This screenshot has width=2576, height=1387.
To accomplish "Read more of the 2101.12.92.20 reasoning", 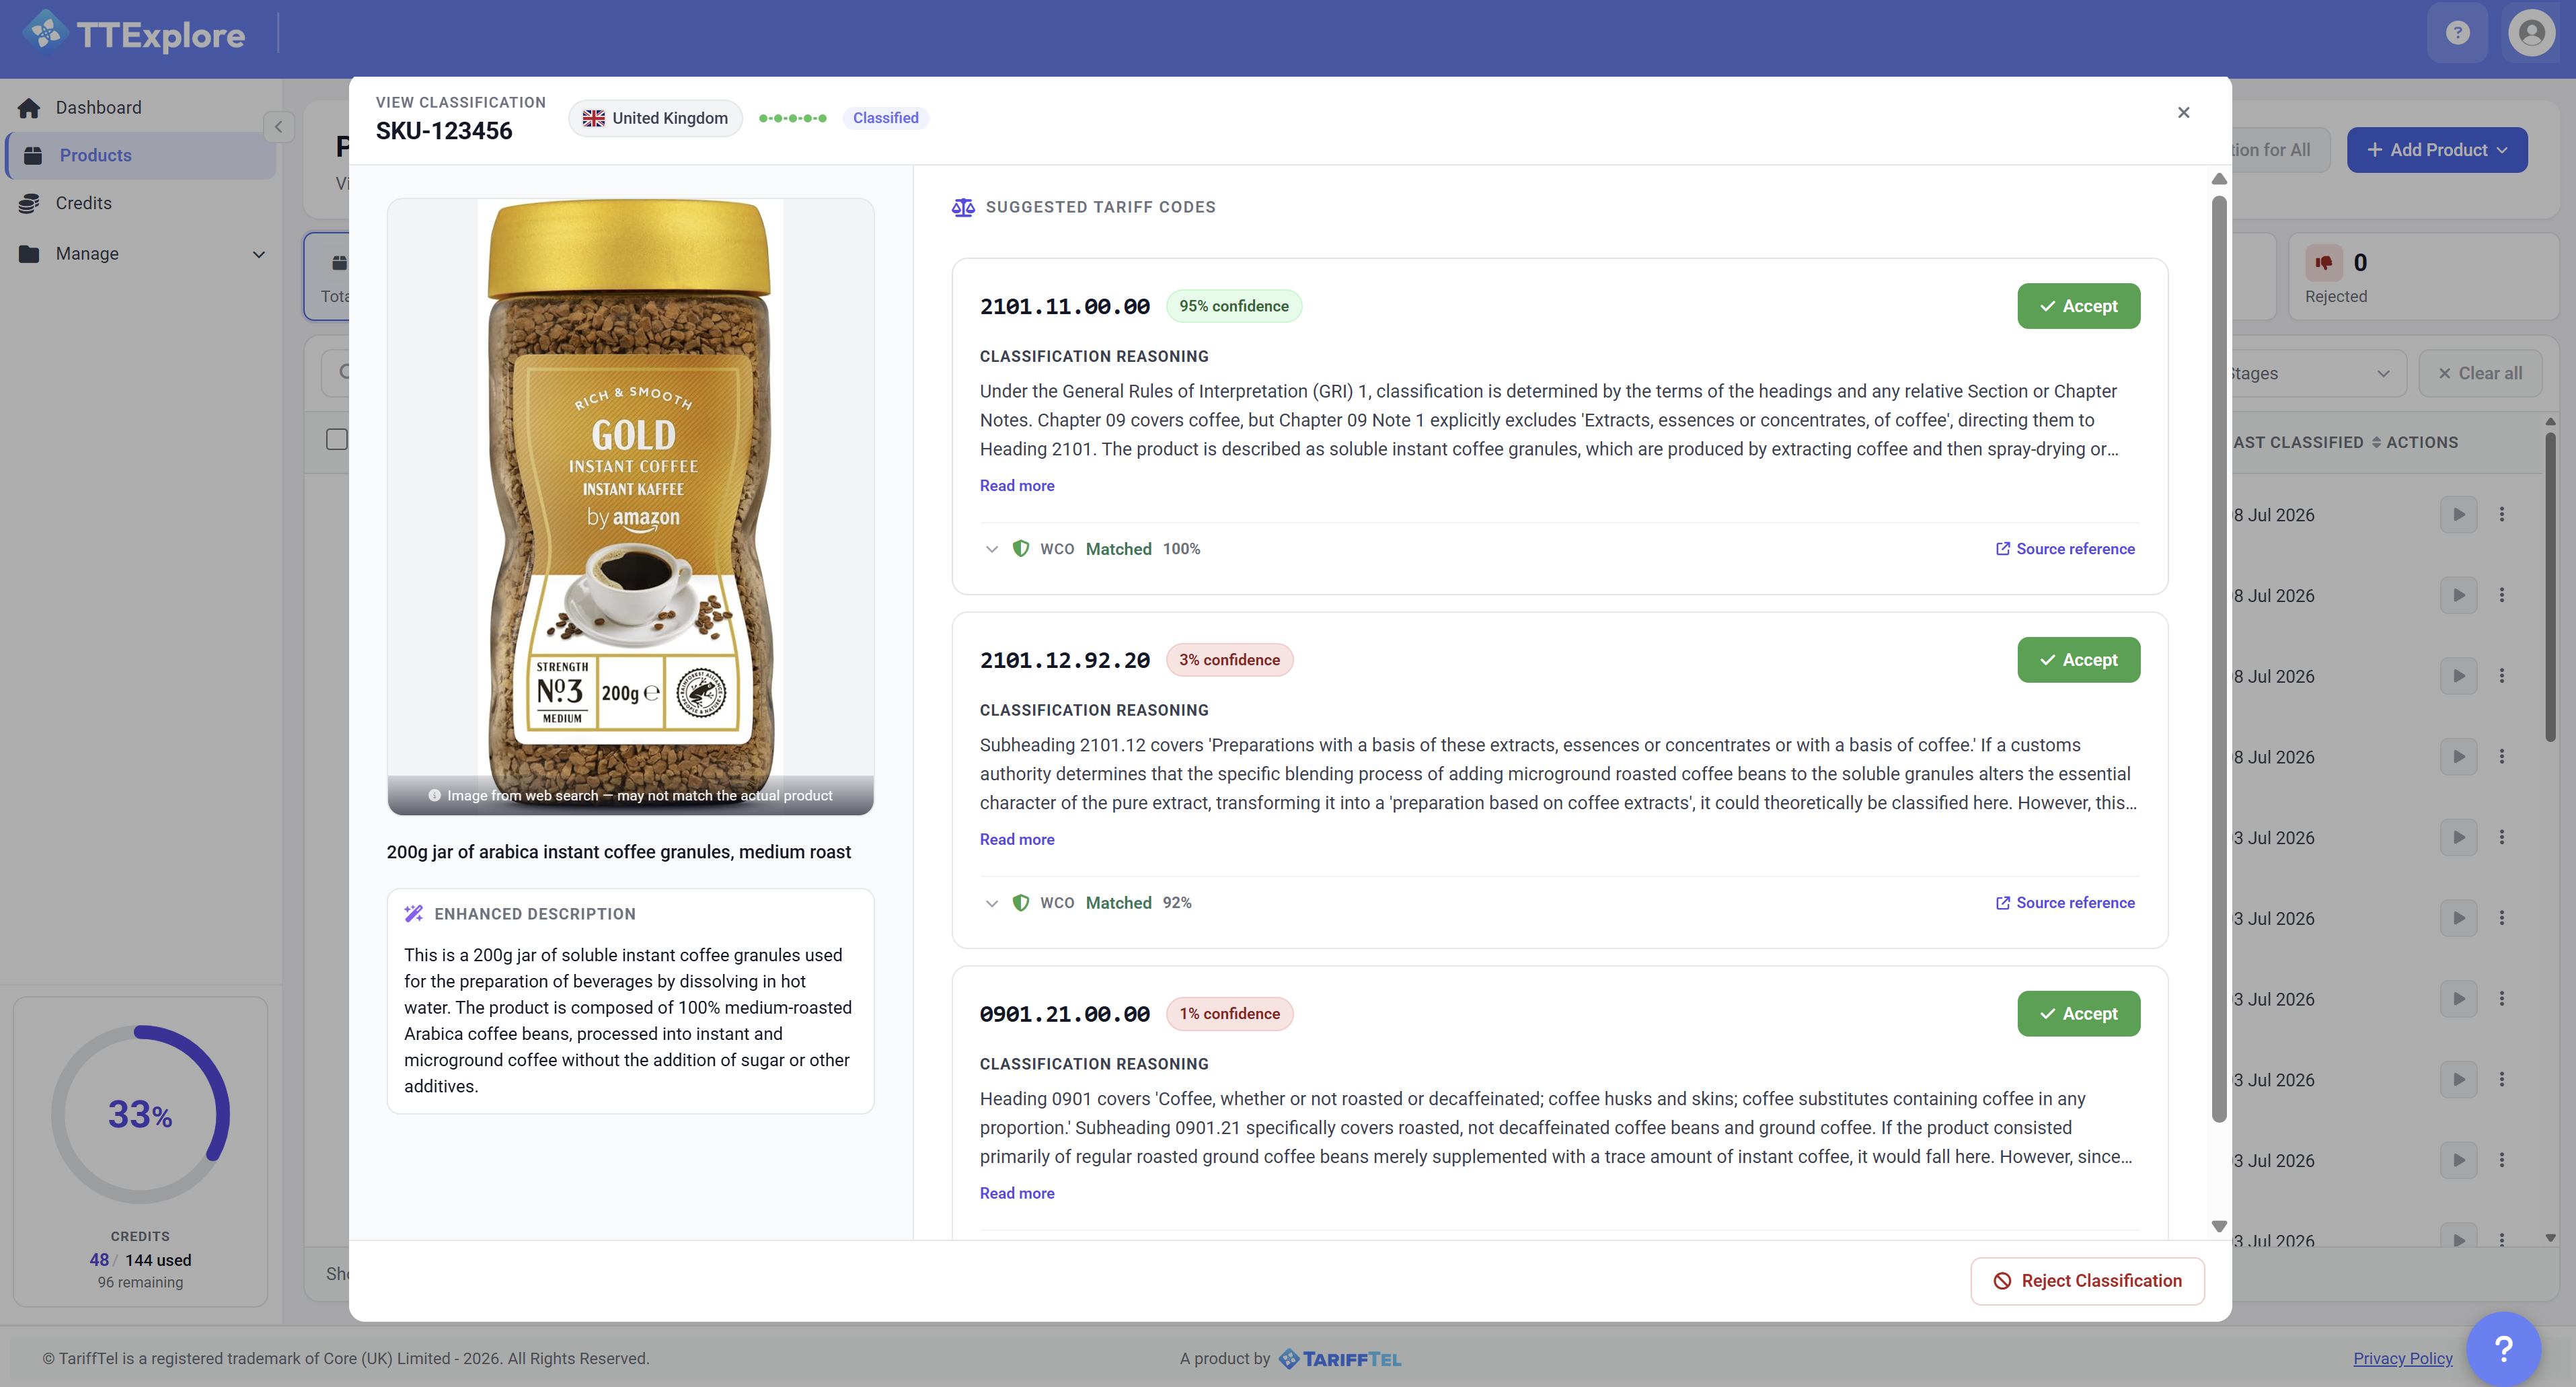I will (1016, 840).
